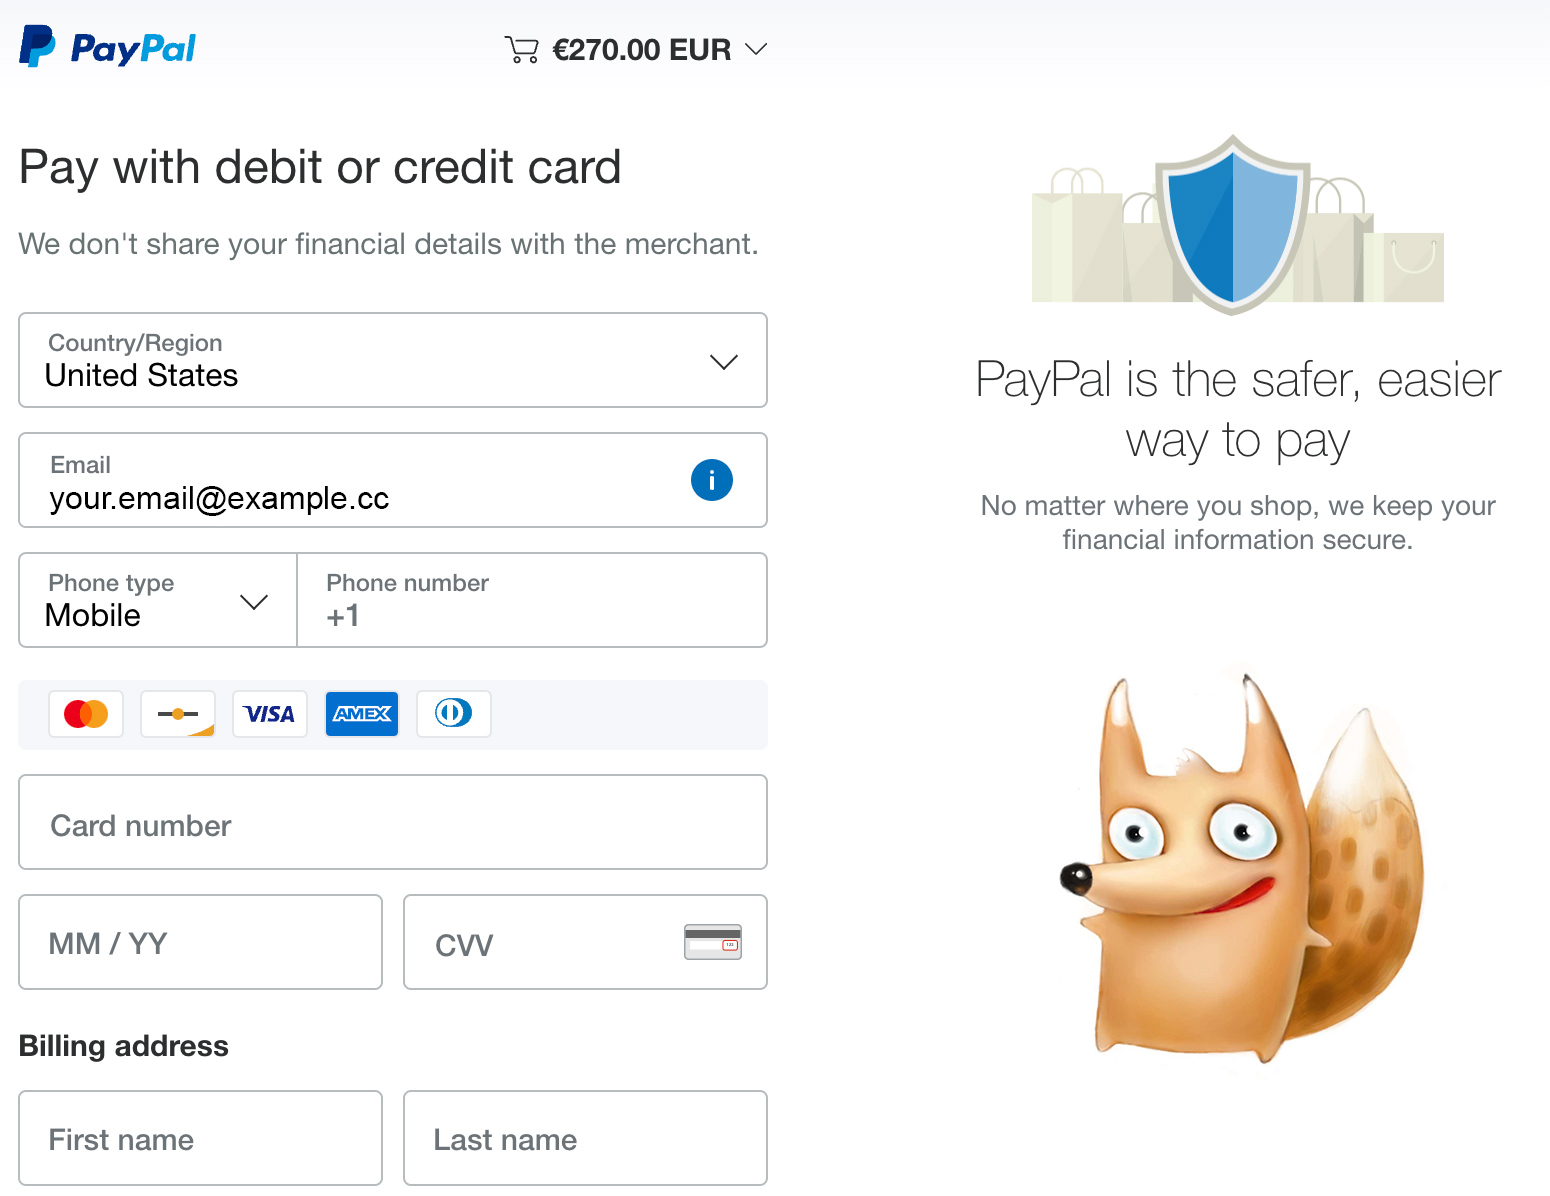The width and height of the screenshot is (1550, 1196).
Task: Click the First name field
Action: [201, 1138]
